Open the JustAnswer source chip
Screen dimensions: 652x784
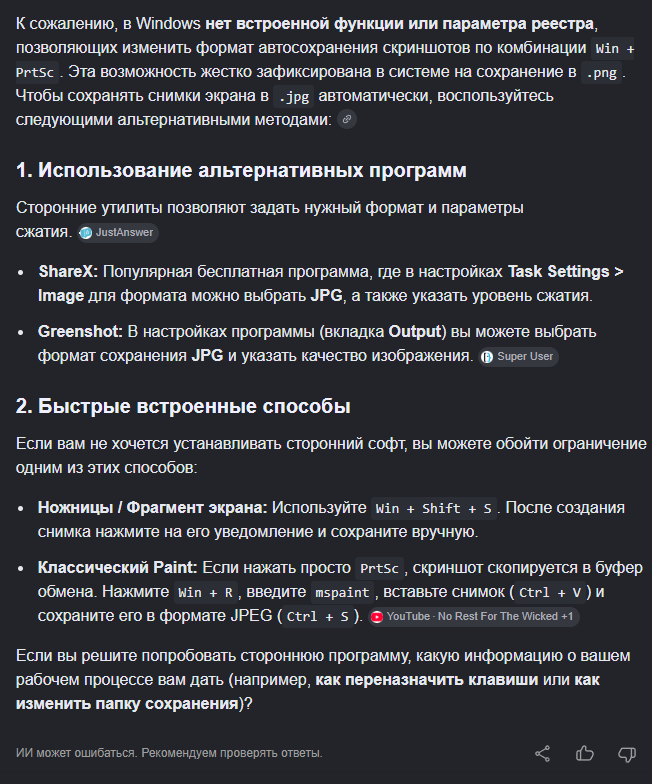tap(118, 232)
